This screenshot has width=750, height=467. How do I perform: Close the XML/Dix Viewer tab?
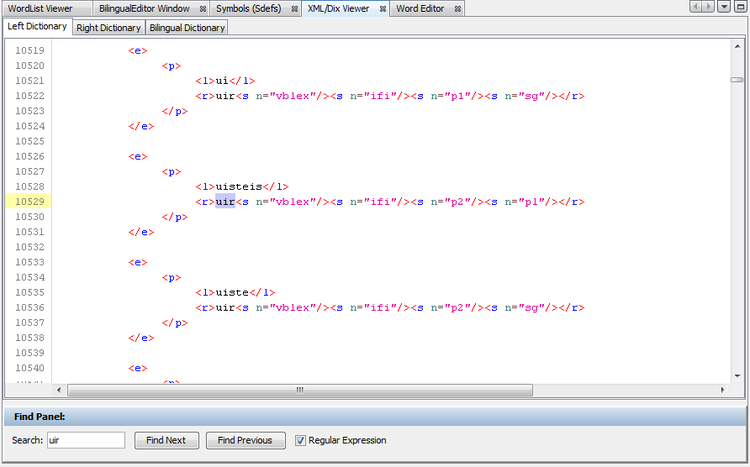click(383, 8)
